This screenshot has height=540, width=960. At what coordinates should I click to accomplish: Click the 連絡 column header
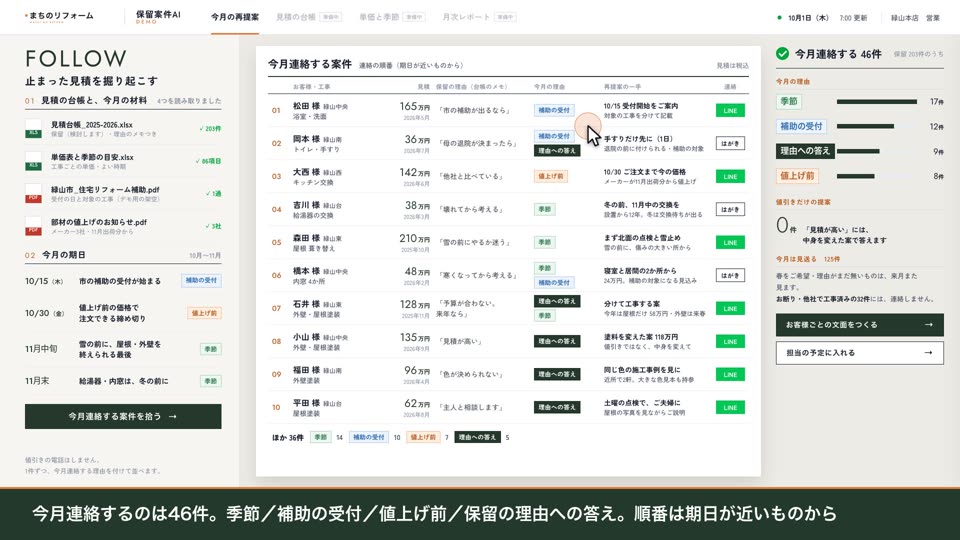tap(730, 87)
